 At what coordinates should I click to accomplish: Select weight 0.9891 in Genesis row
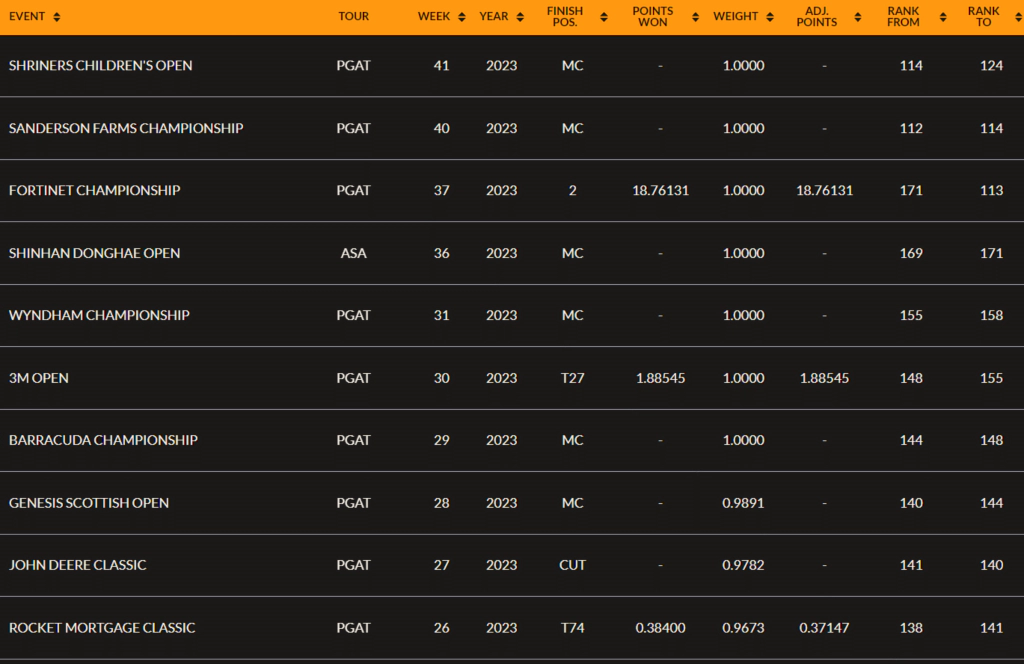click(743, 502)
